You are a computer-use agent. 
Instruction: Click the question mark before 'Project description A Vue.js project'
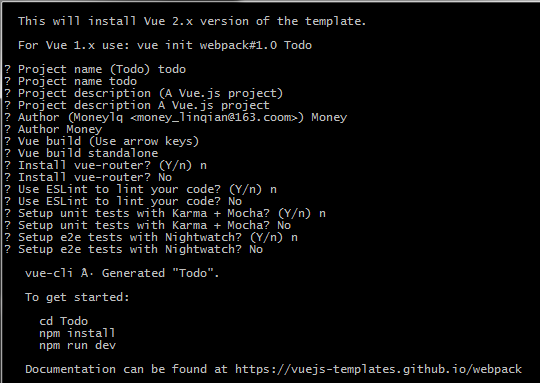click(x=8, y=105)
